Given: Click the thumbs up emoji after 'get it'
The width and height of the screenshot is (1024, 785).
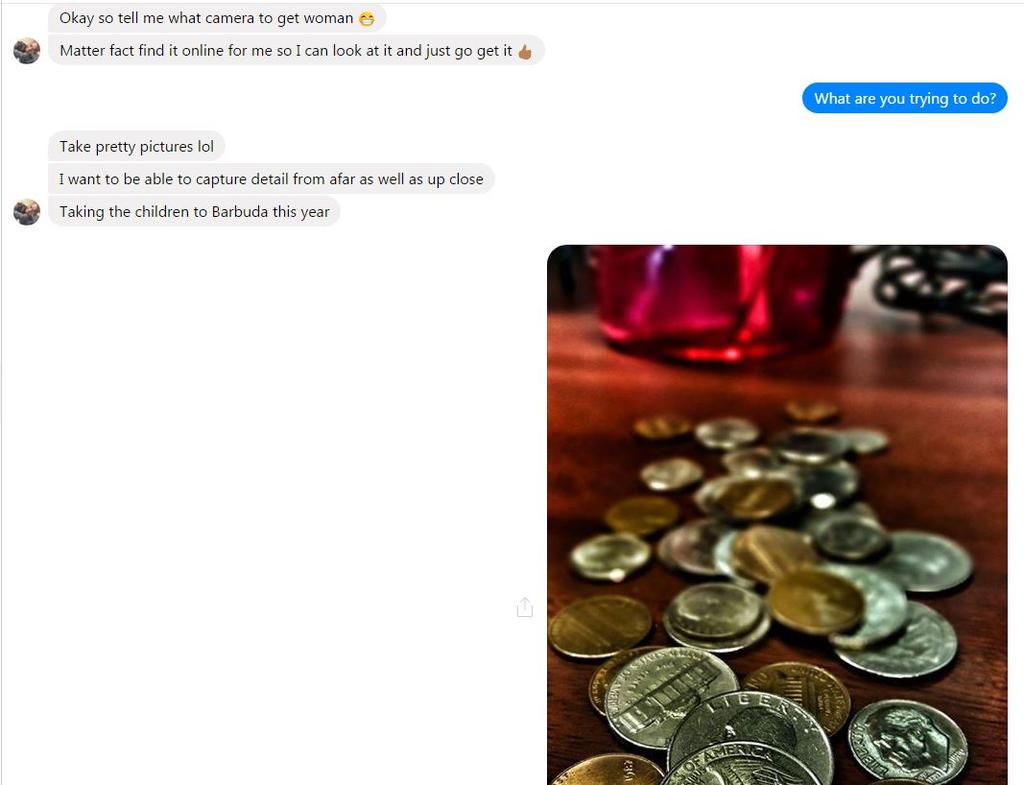Looking at the screenshot, I should (x=525, y=52).
